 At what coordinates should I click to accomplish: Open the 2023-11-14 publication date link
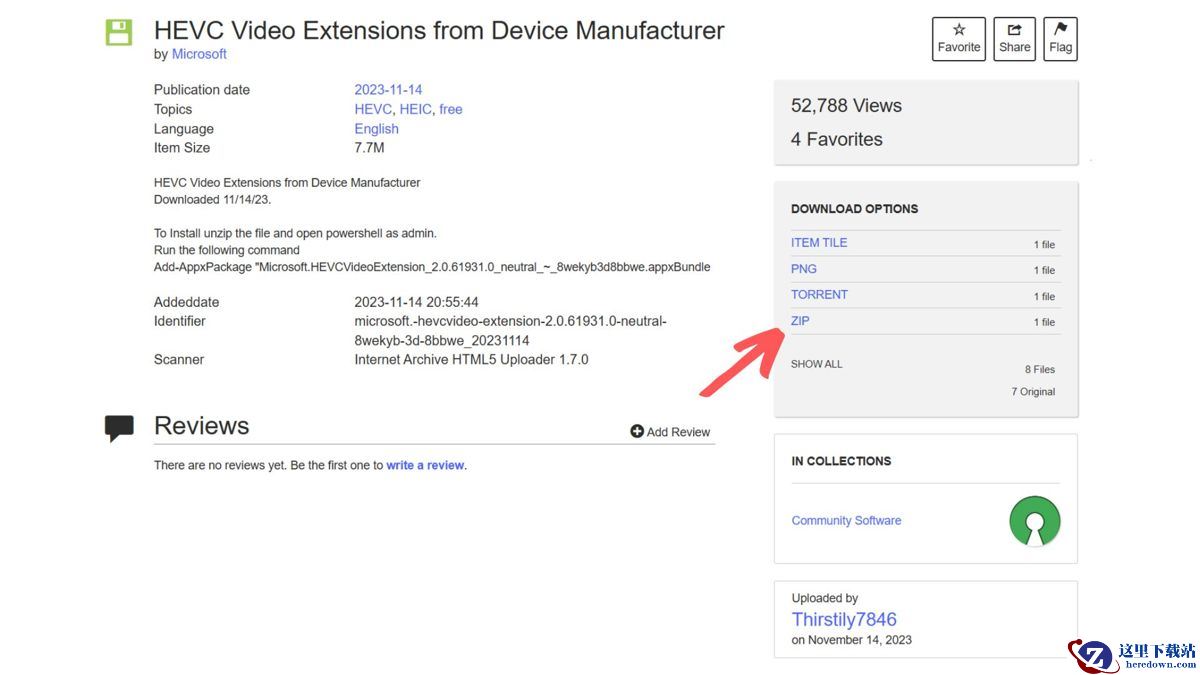tap(388, 90)
